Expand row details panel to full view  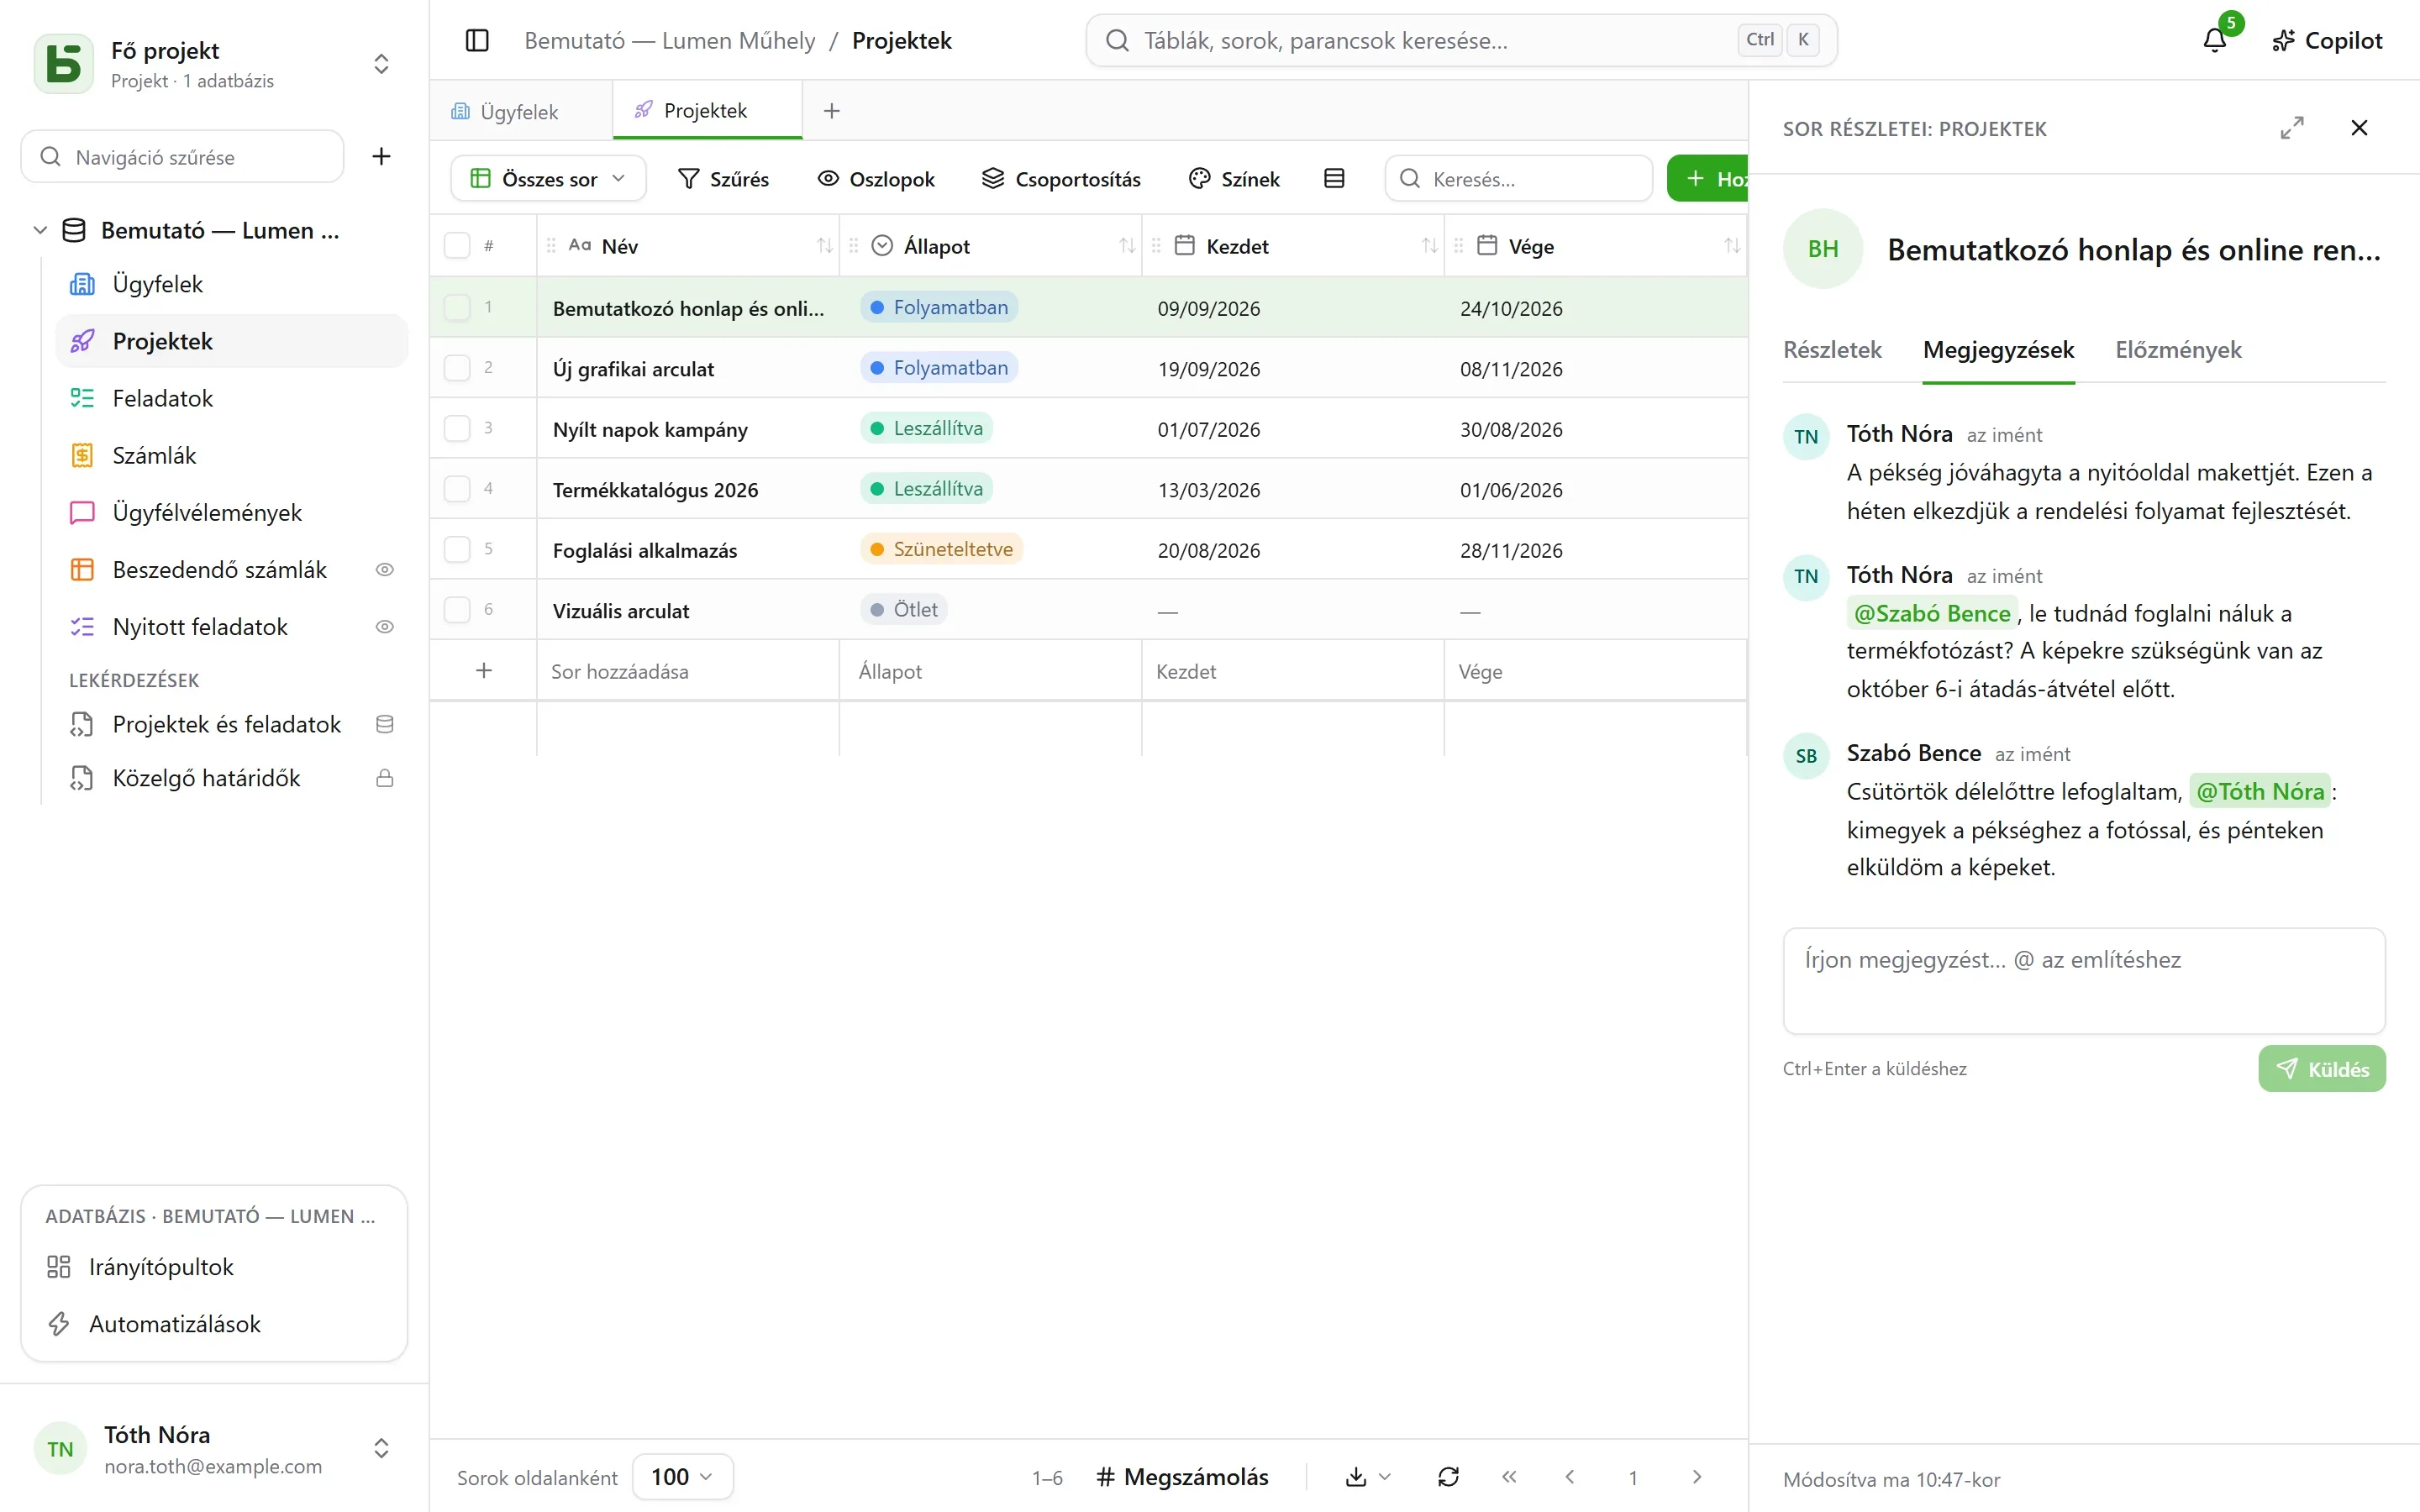pos(2292,128)
